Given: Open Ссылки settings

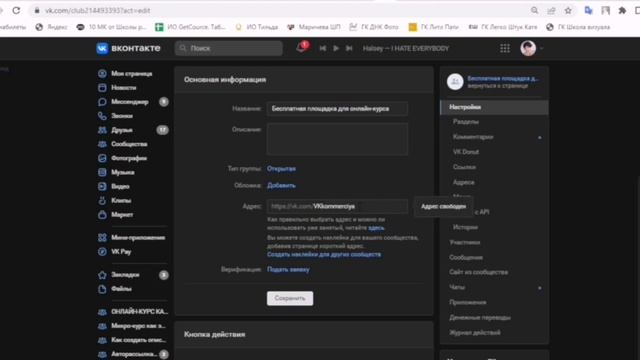Looking at the screenshot, I should pos(464,167).
